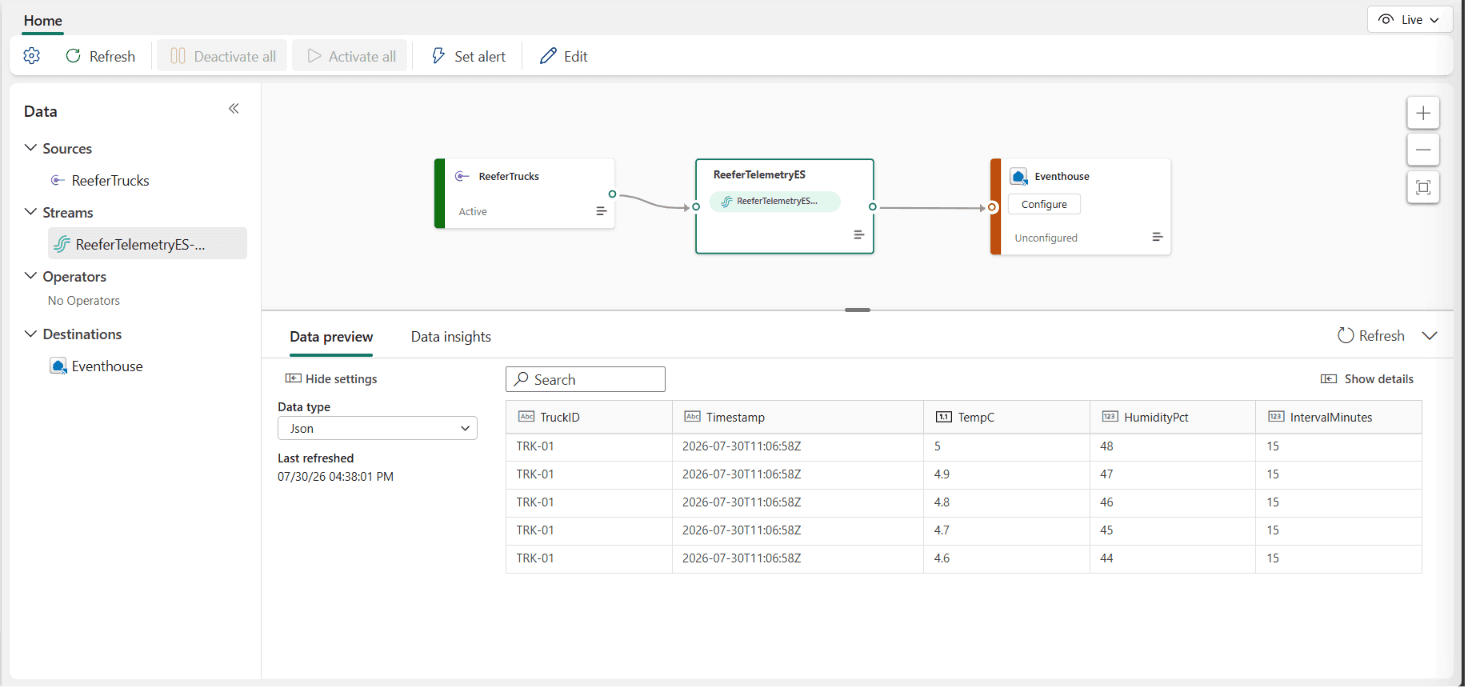The image size is (1465, 687).
Task: Open ReeferTelemetryES node menu icon
Action: (x=859, y=235)
